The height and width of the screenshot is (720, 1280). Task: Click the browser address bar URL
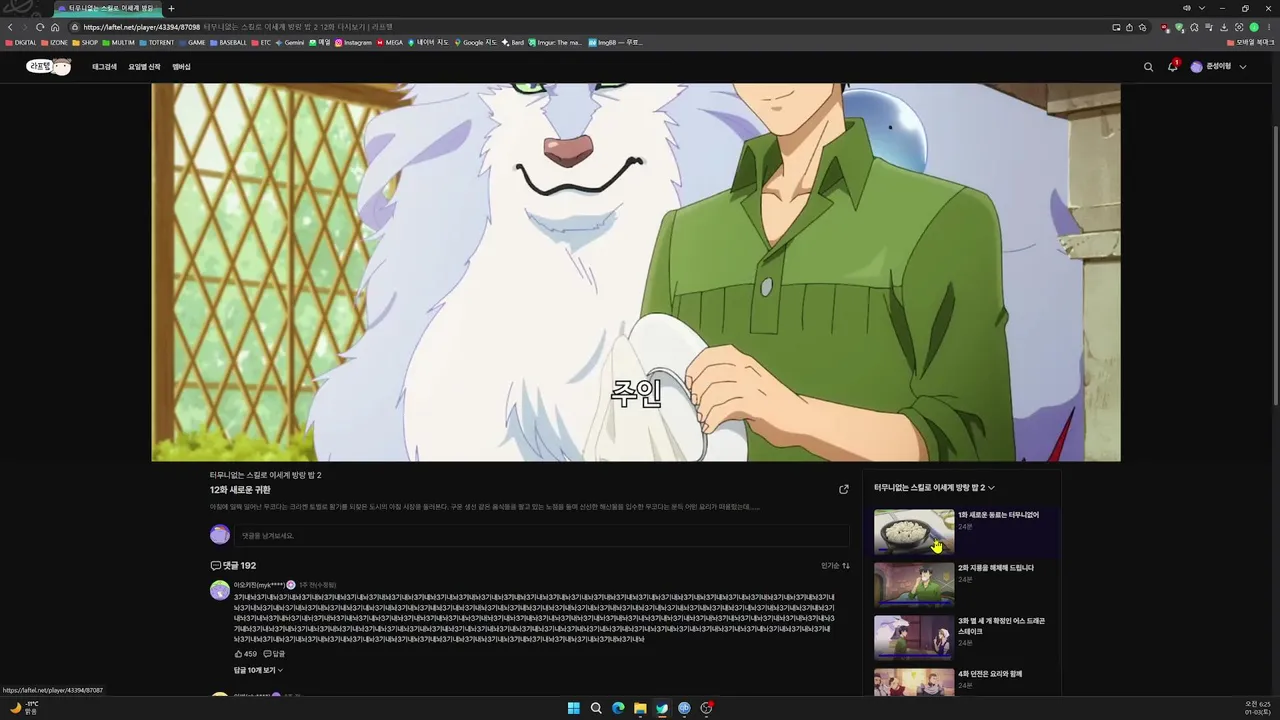[142, 27]
